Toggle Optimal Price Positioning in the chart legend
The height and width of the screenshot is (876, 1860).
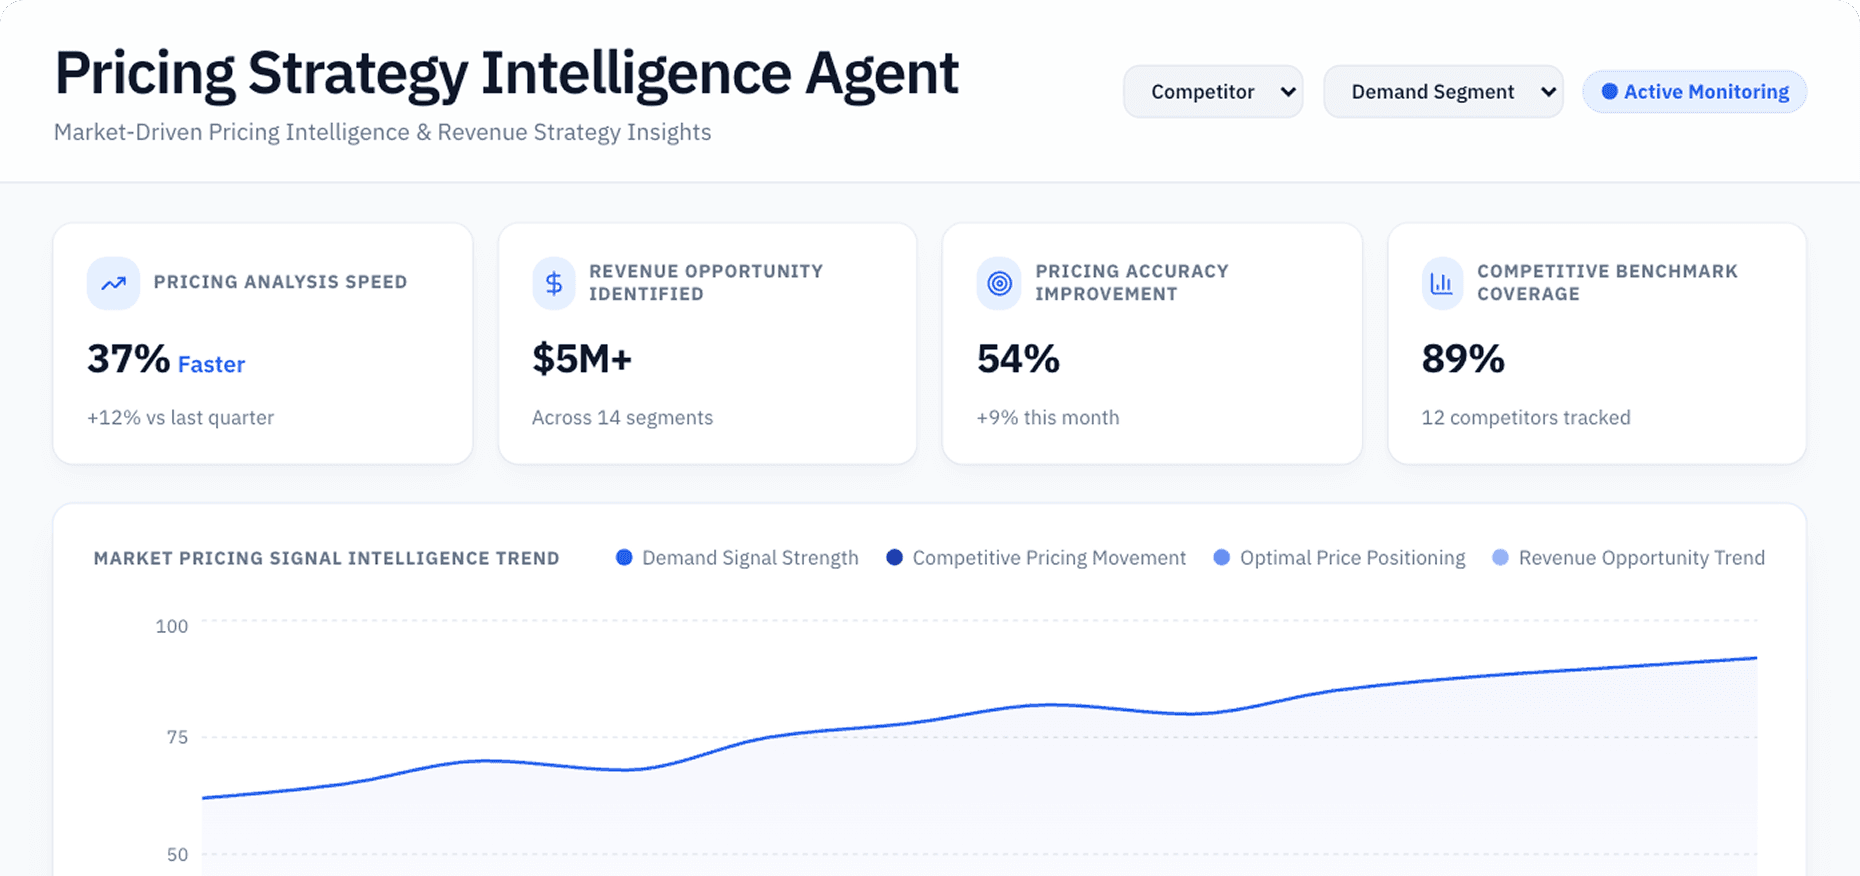coord(1340,557)
